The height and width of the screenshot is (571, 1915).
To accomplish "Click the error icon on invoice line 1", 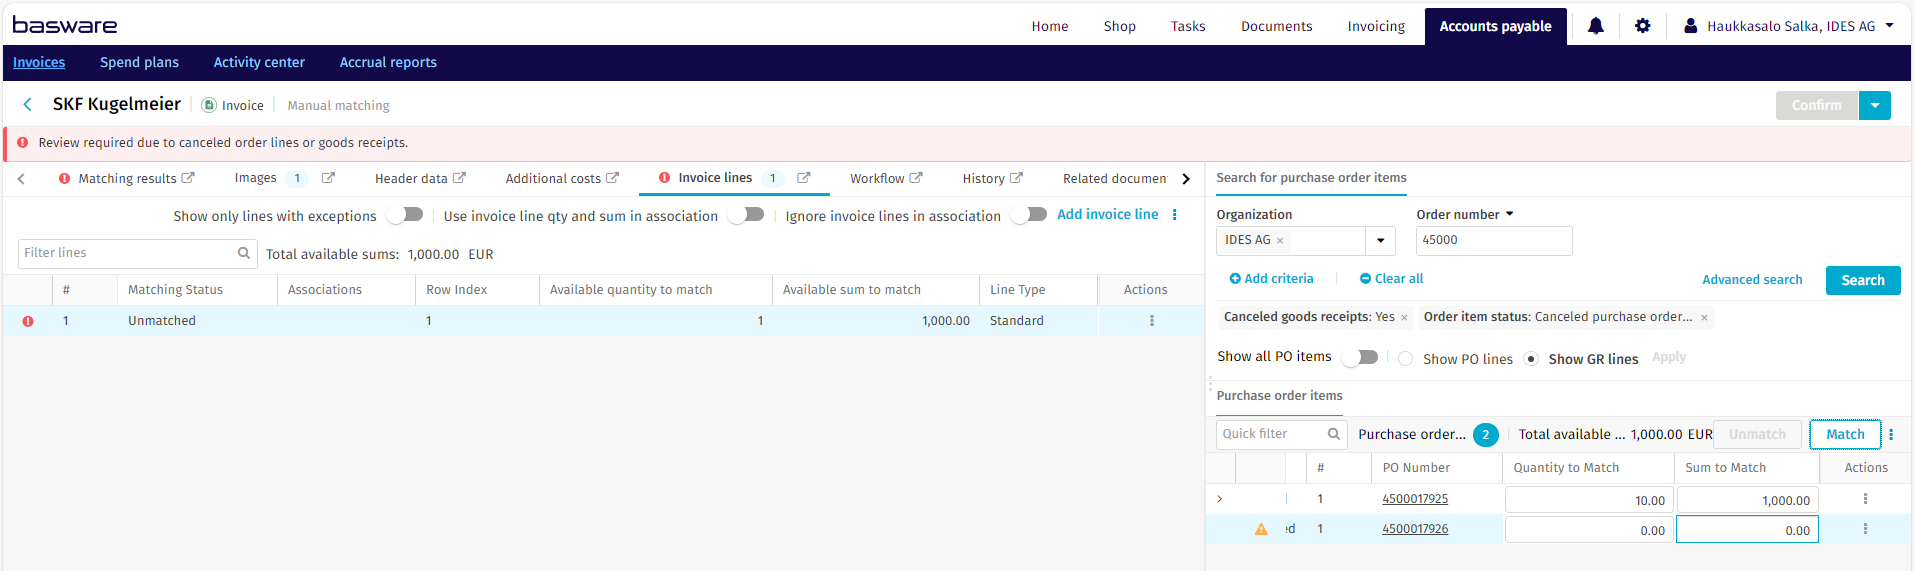I will tap(28, 321).
